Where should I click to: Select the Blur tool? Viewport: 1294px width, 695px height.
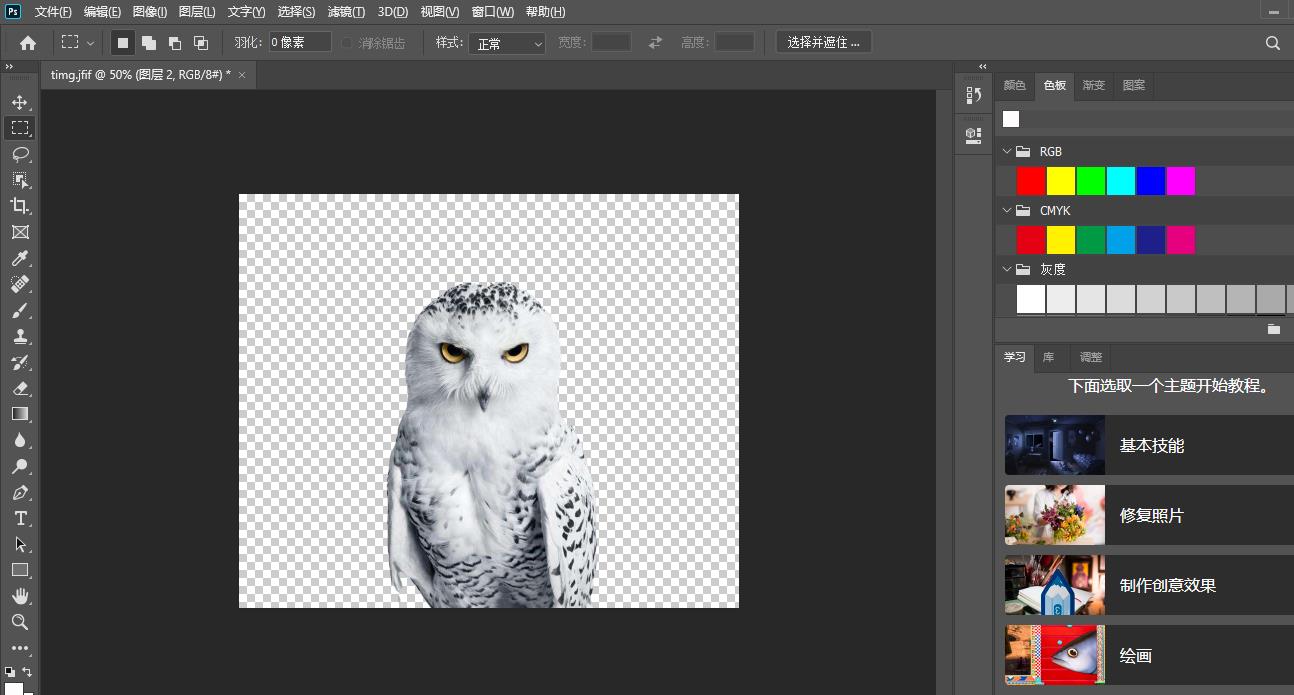[20, 440]
